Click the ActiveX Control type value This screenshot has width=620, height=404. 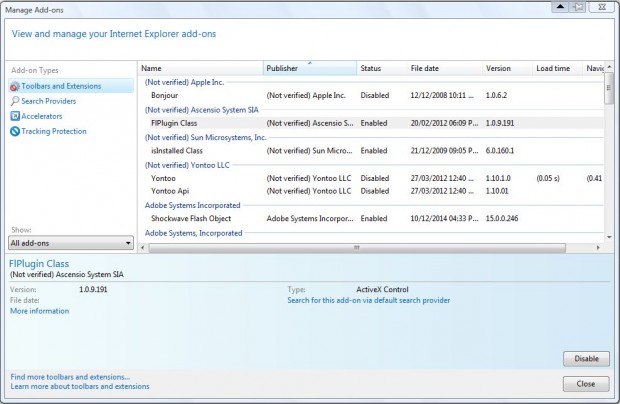pyautogui.click(x=382, y=289)
